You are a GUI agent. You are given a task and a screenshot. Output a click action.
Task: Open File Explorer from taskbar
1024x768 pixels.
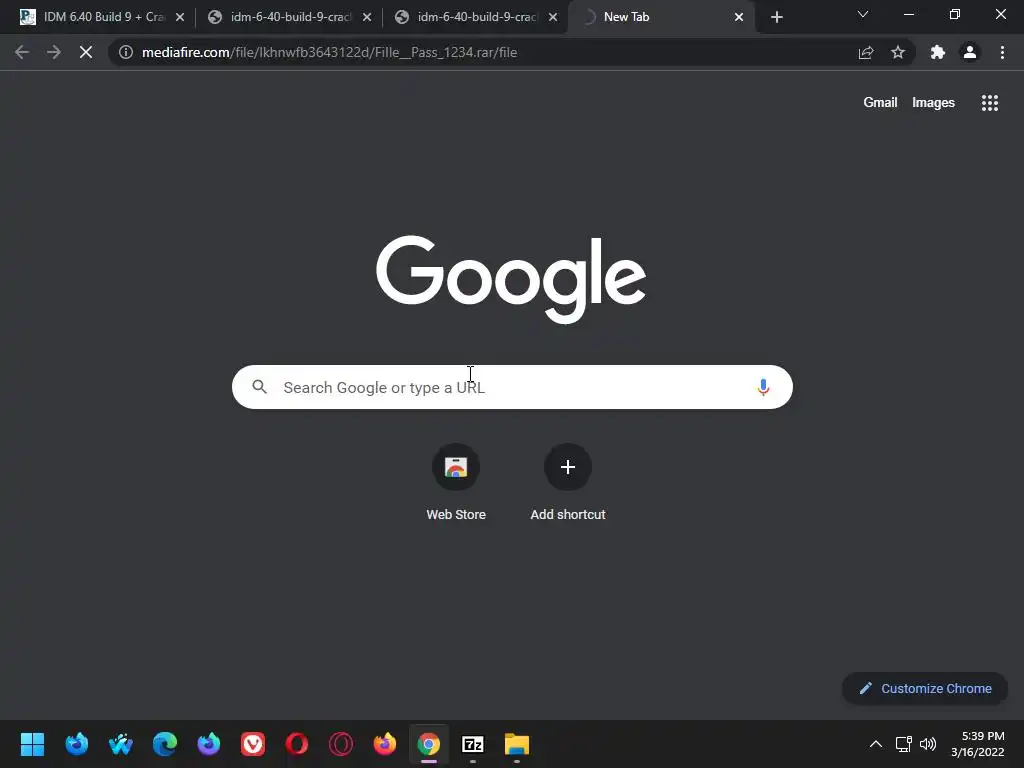pyautogui.click(x=517, y=744)
